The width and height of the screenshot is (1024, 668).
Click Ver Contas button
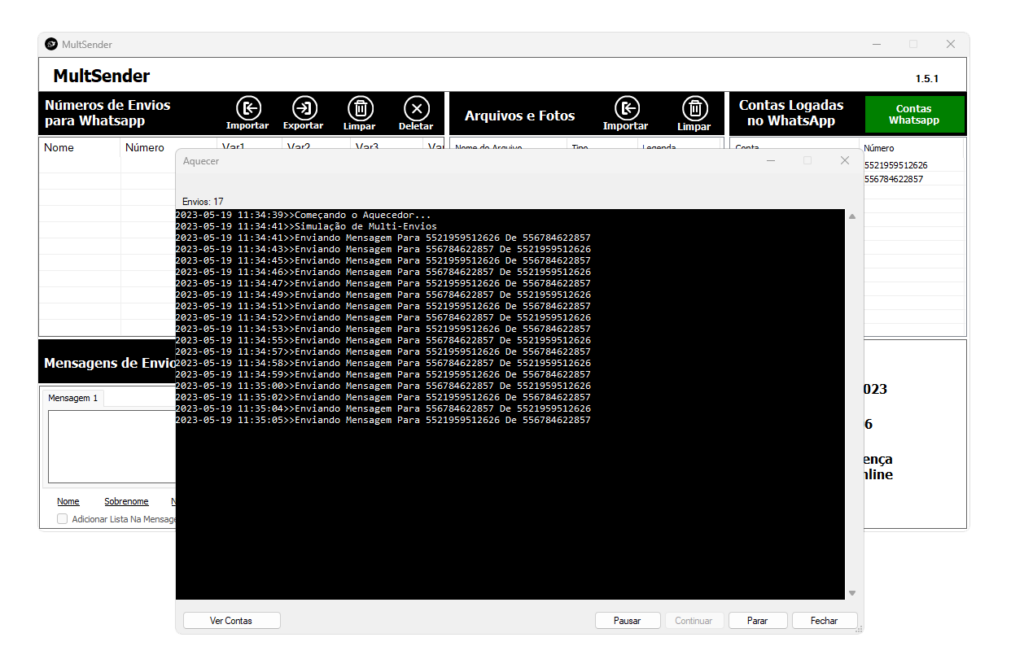point(231,620)
